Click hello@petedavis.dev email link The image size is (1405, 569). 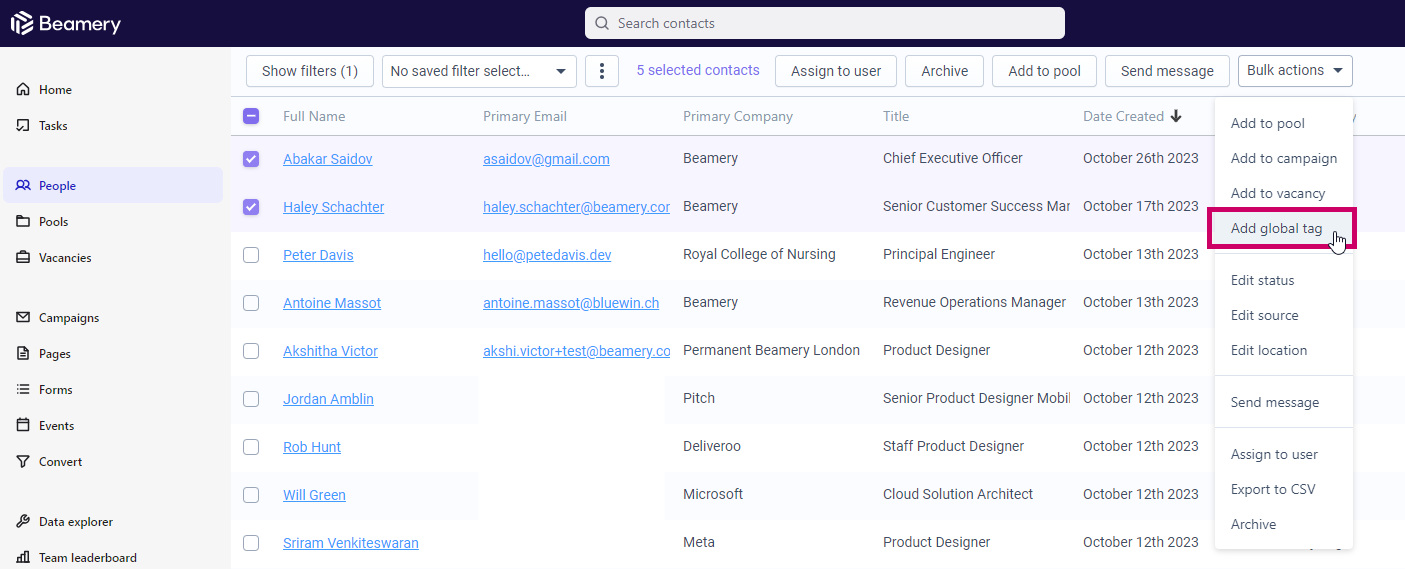547,255
